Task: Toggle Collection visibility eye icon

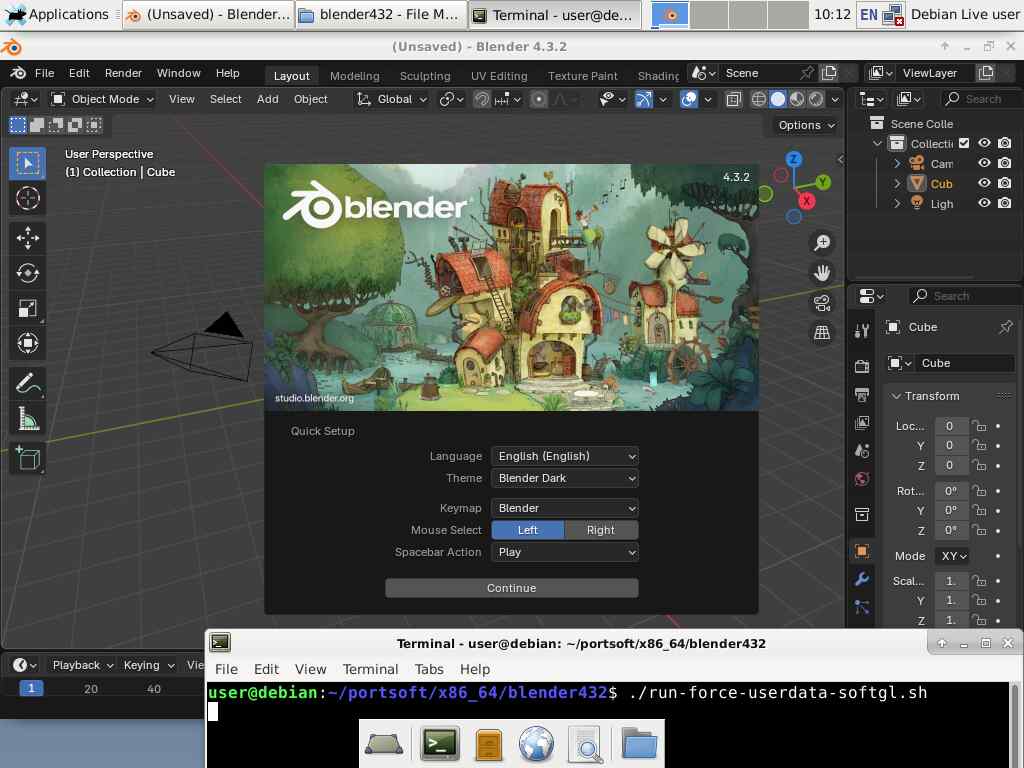Action: (984, 143)
